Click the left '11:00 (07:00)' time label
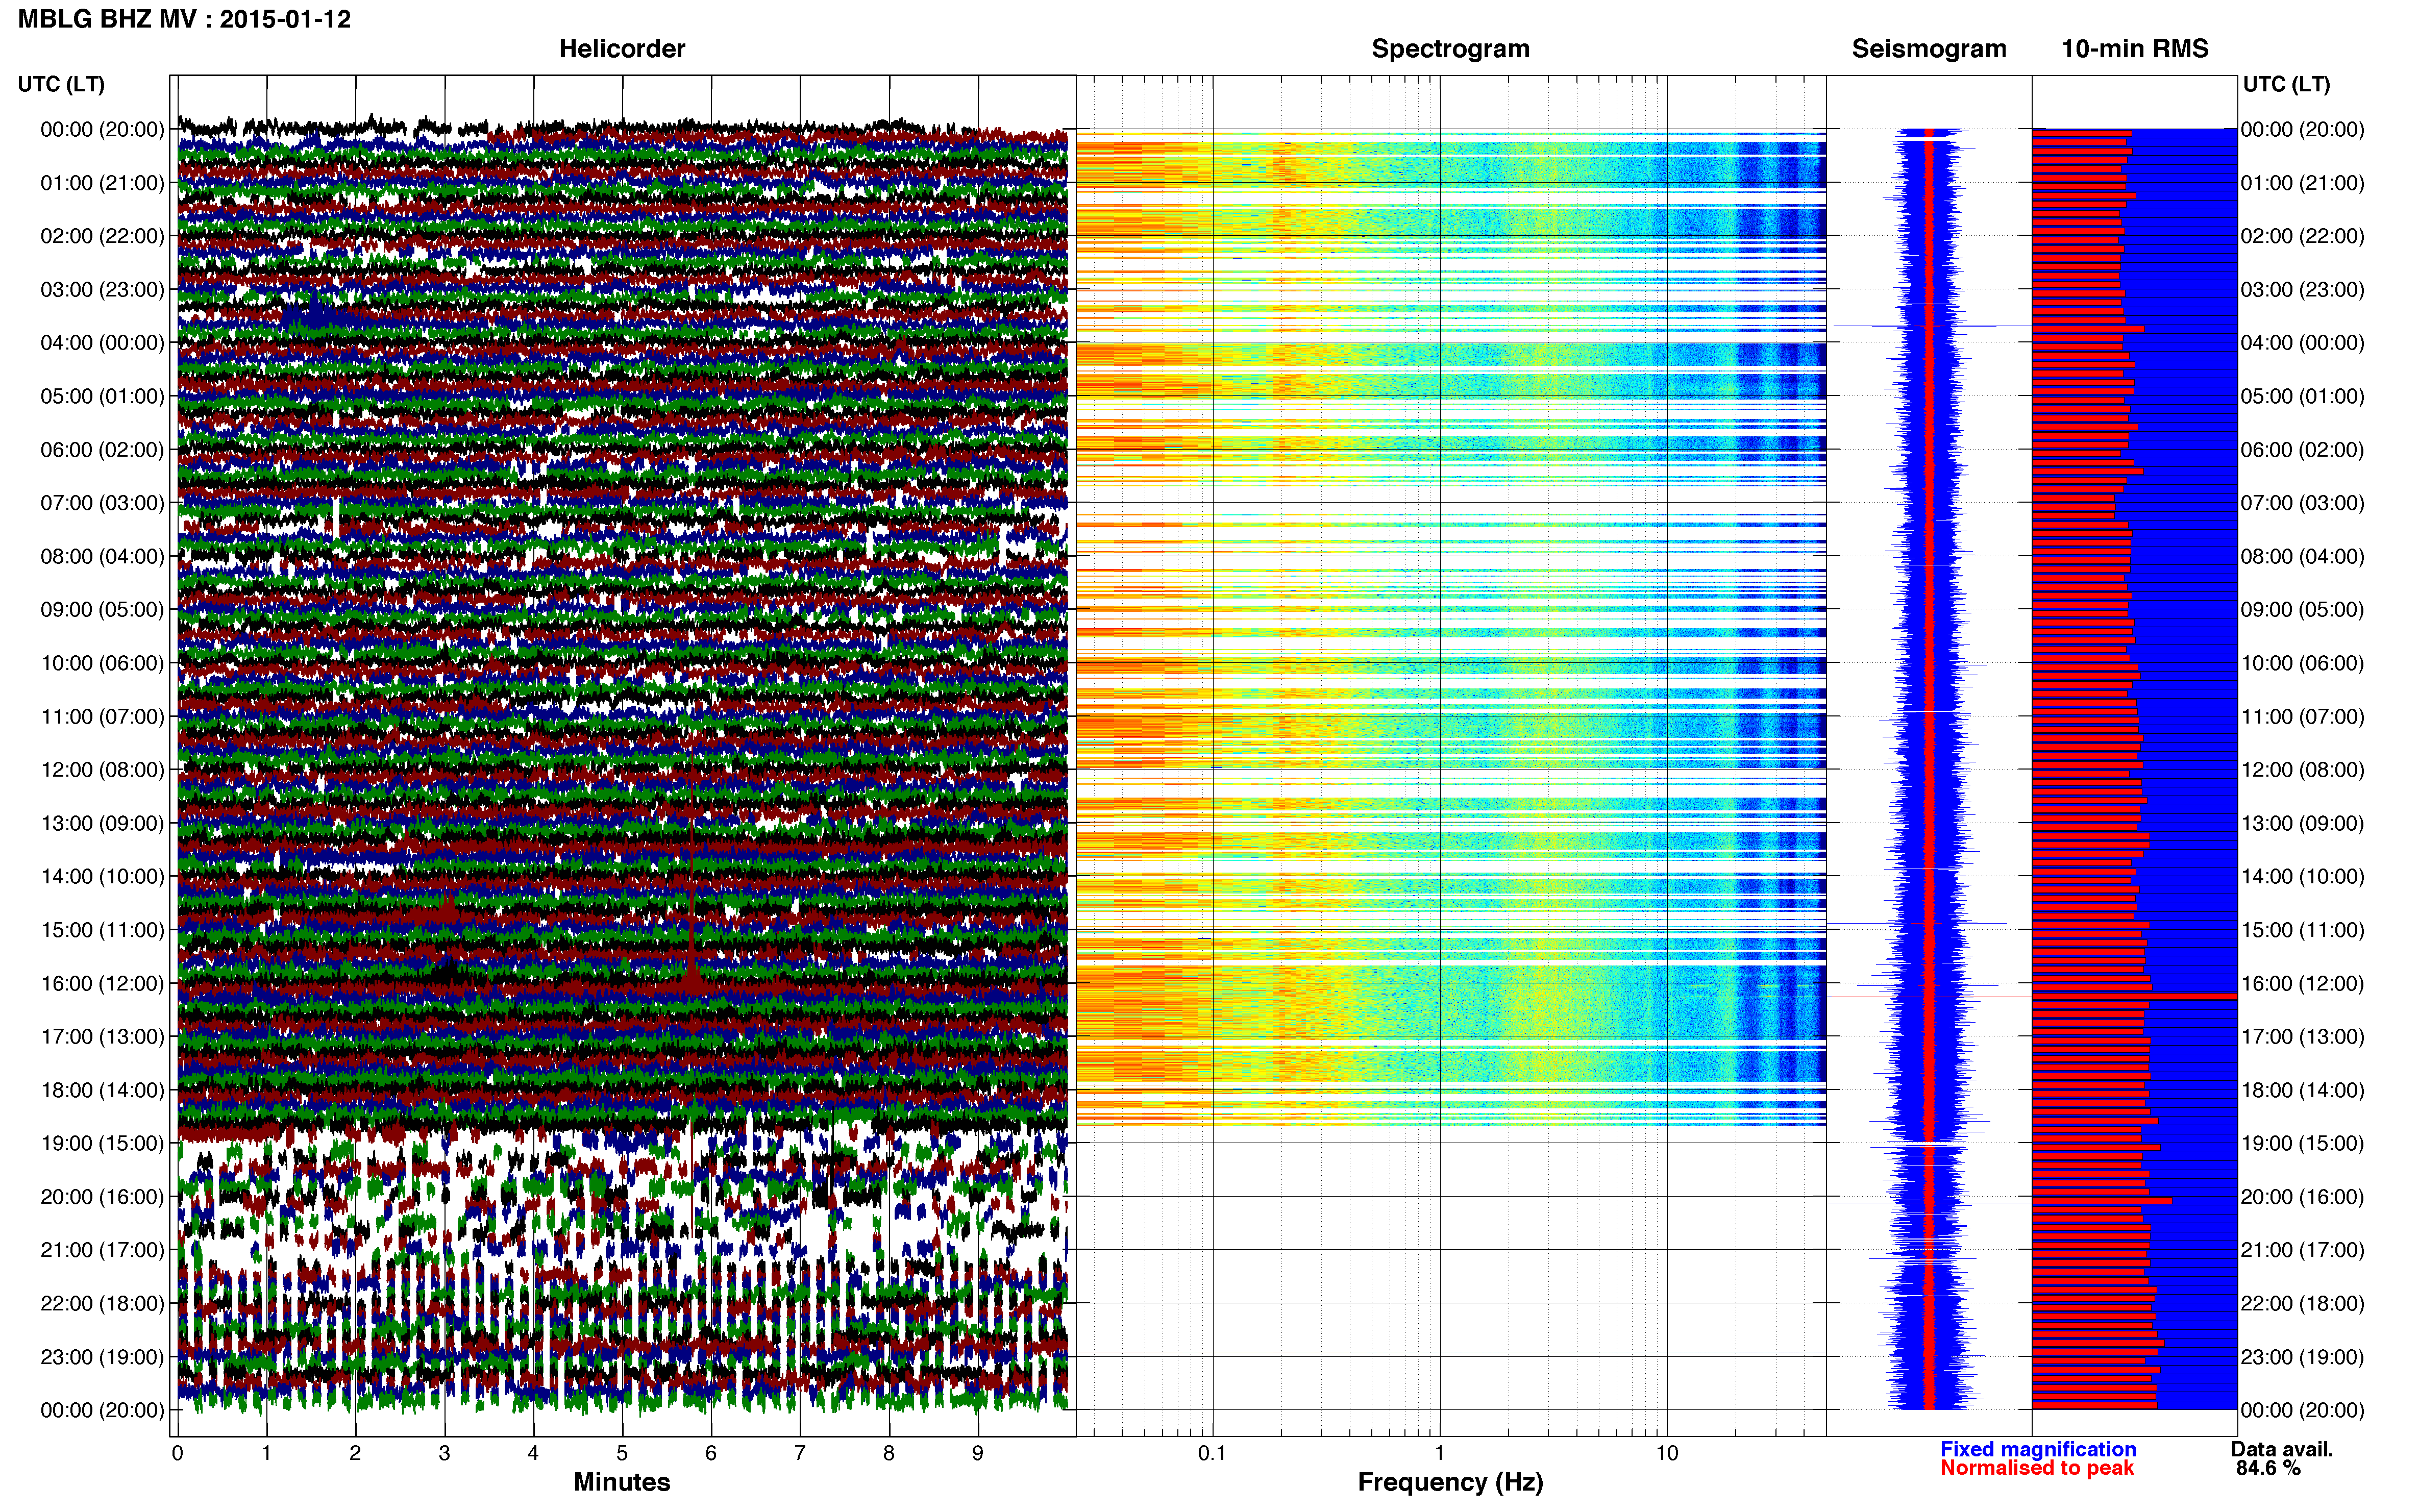The width and height of the screenshot is (2419, 1512). pyautogui.click(x=102, y=717)
